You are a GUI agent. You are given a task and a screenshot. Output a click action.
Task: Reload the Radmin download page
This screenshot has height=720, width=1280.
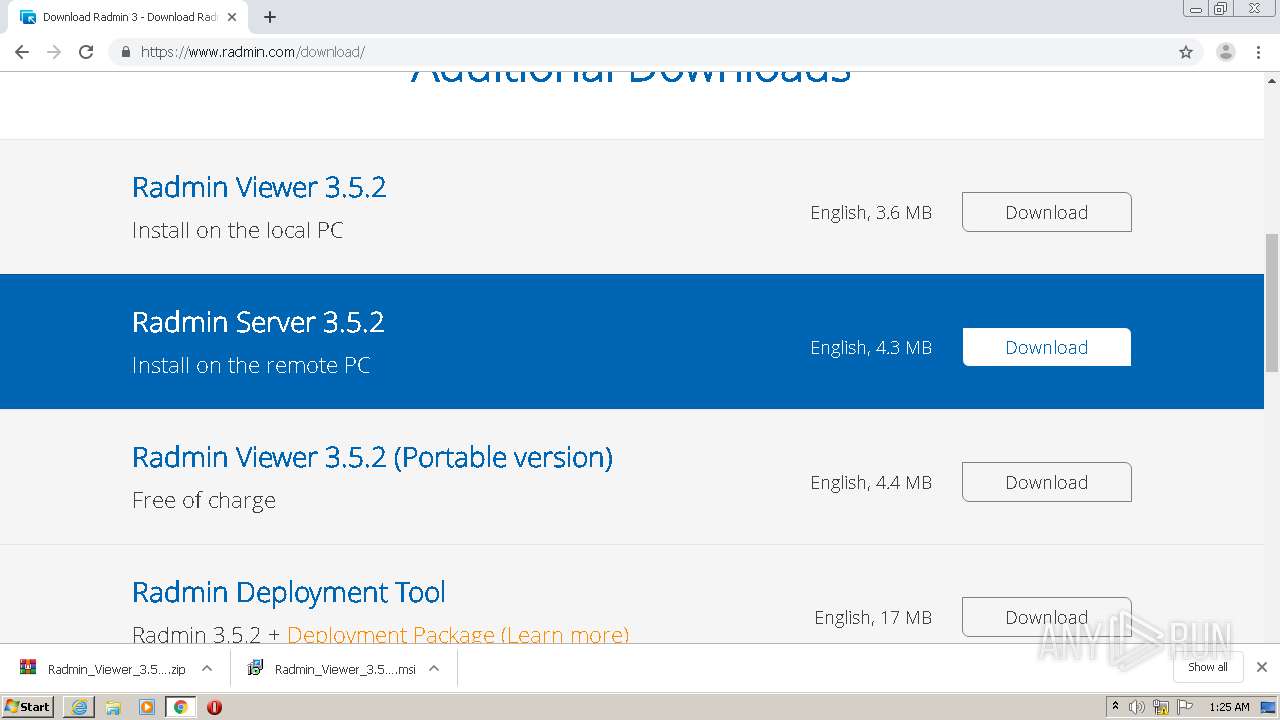coord(86,52)
